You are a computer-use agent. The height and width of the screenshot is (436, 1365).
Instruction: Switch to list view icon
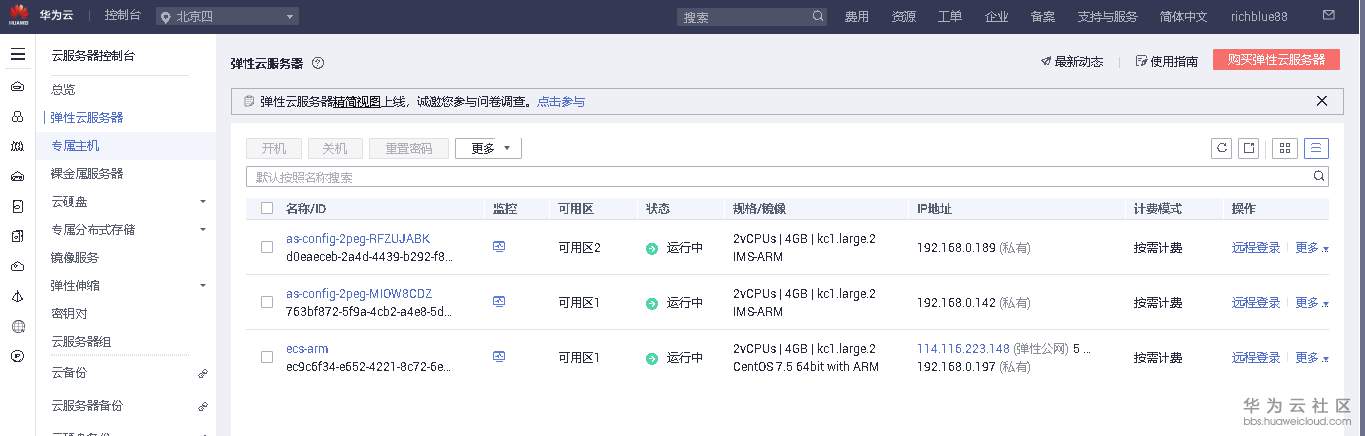(x=1316, y=148)
